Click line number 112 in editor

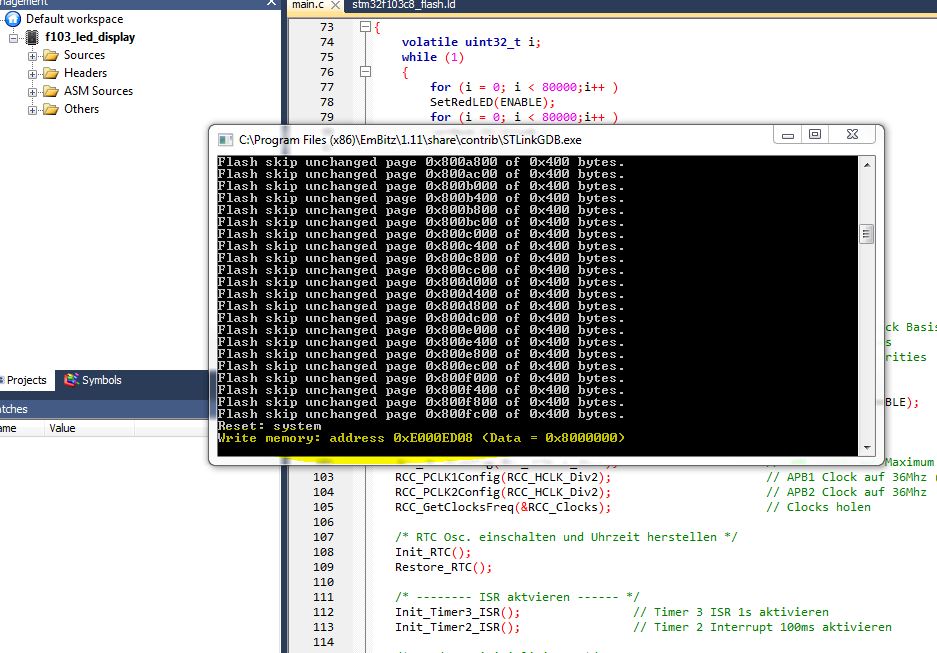(323, 612)
